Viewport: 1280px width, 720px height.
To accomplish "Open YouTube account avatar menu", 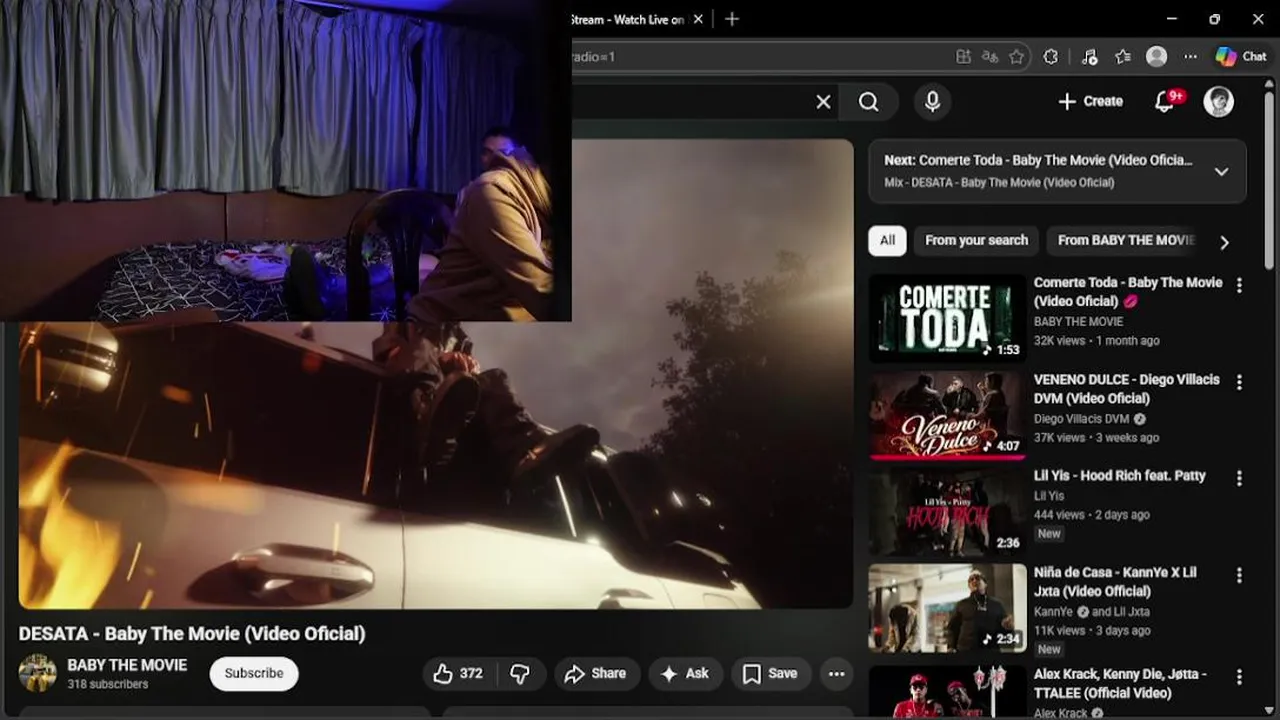I will click(x=1218, y=101).
